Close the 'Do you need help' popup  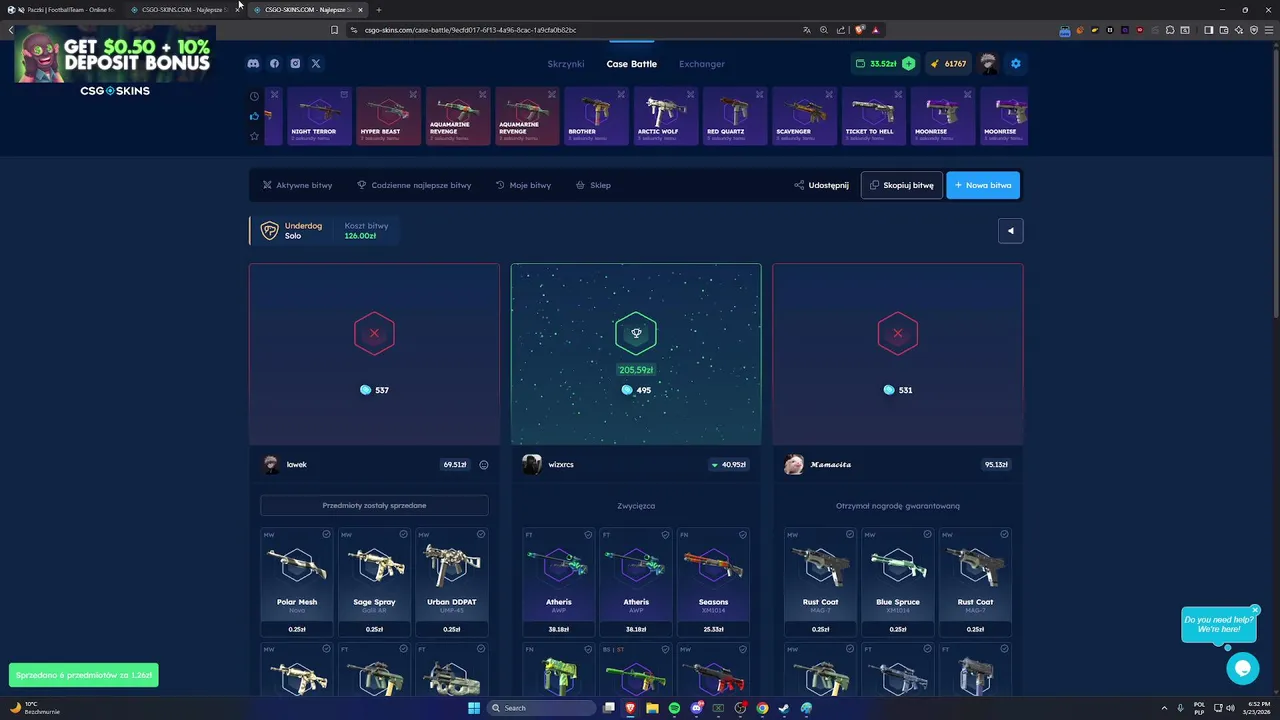(1255, 610)
